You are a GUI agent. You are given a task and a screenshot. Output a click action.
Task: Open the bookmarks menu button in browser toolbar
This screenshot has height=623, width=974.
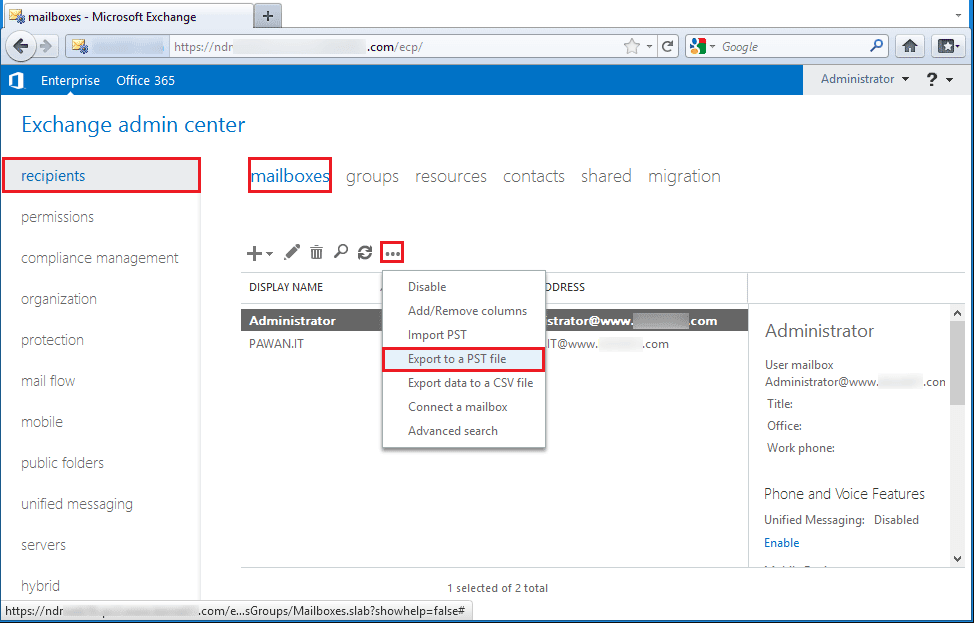[x=948, y=46]
